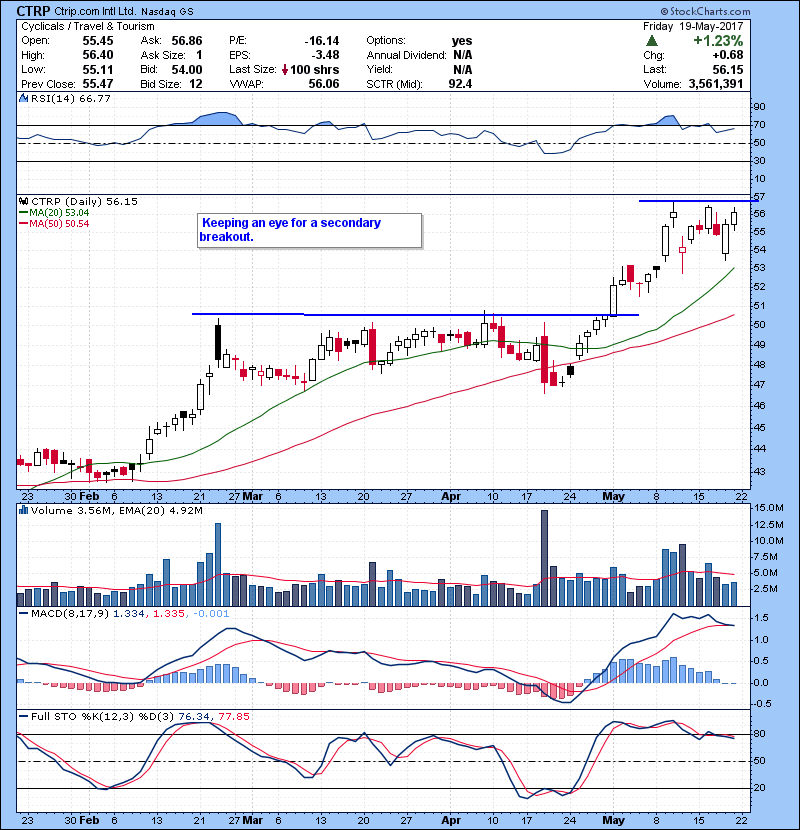Image resolution: width=800 pixels, height=830 pixels.
Task: Select the blue MACD legend line marker
Action: click(x=23, y=614)
